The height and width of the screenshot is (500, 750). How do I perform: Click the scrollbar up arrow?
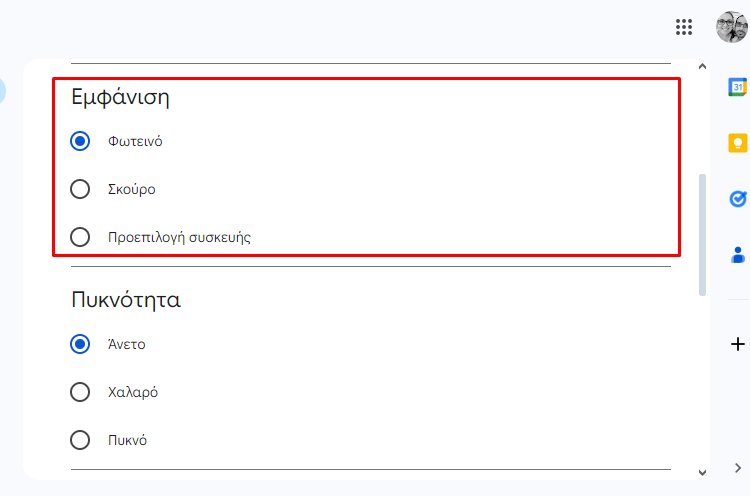point(702,67)
